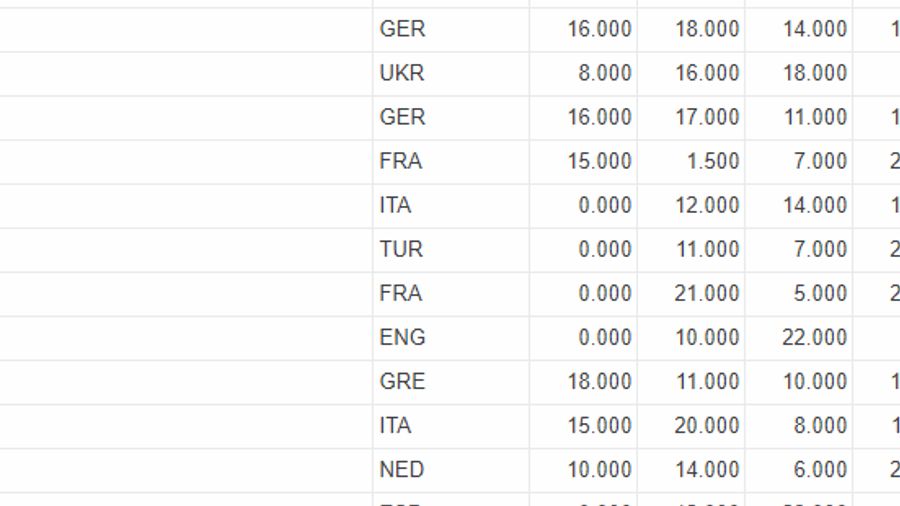Select the empty cell left of TUR

(x=186, y=250)
